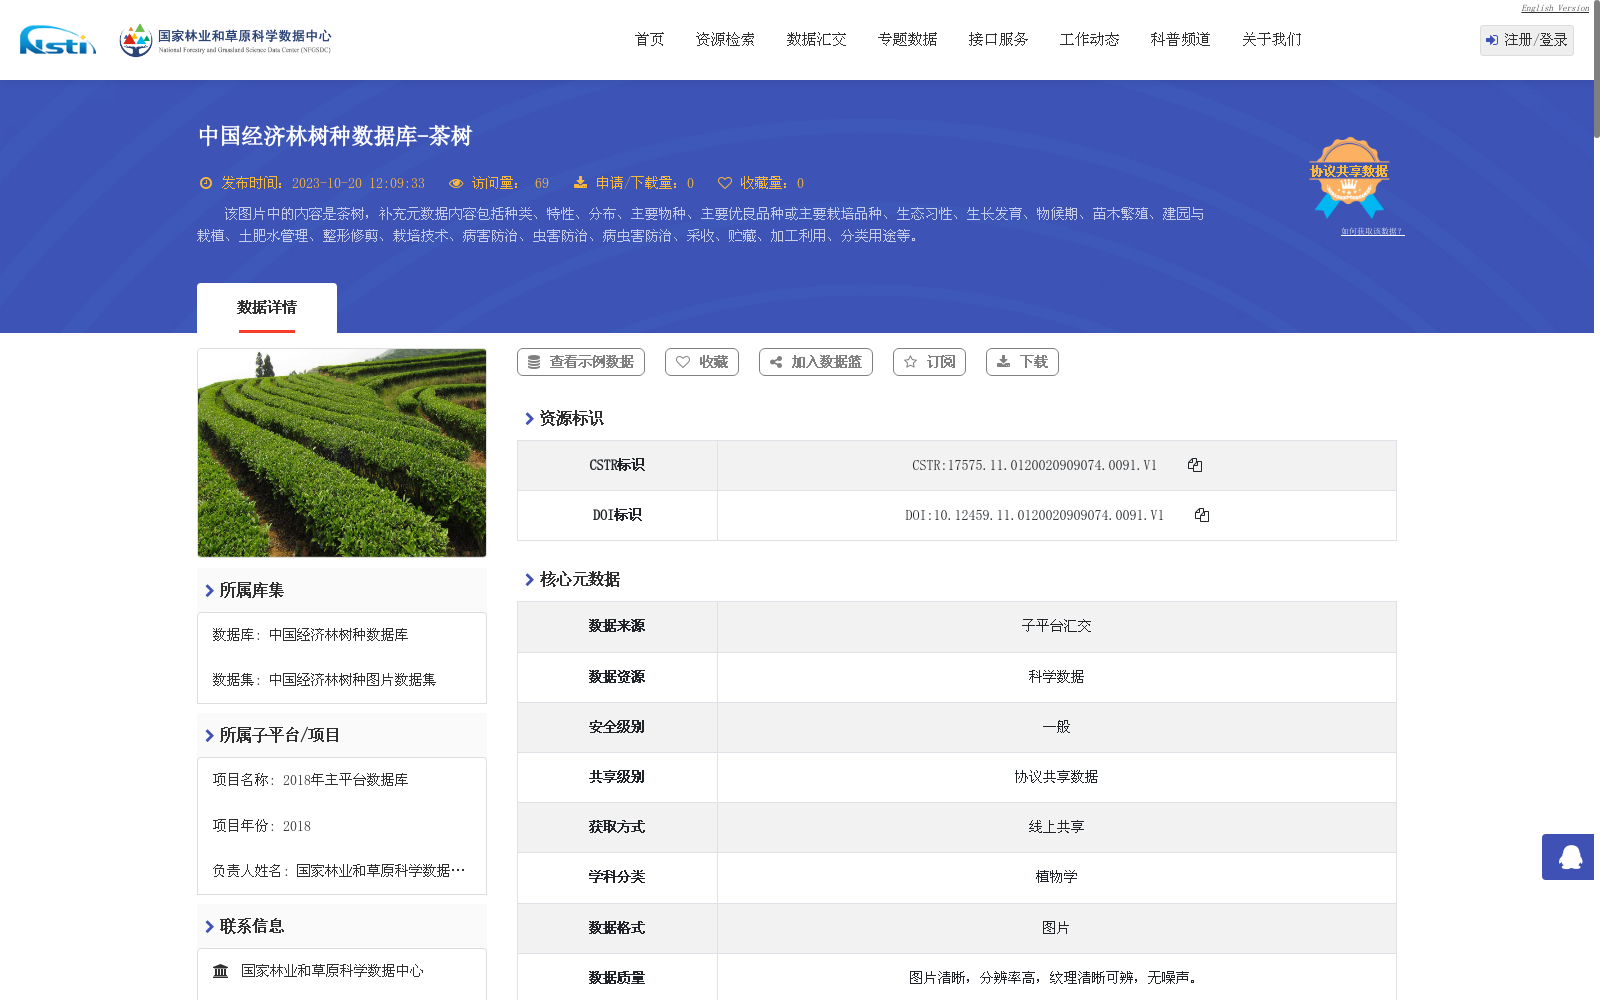
Task: Open the 关于我们 menu item
Action: point(1272,40)
